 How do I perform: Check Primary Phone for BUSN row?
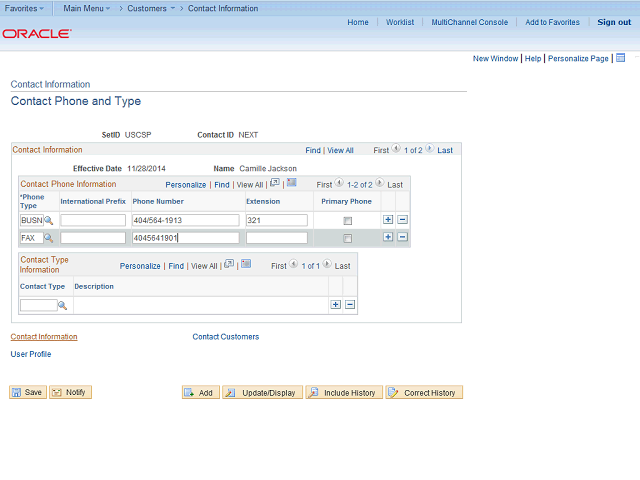[347, 221]
